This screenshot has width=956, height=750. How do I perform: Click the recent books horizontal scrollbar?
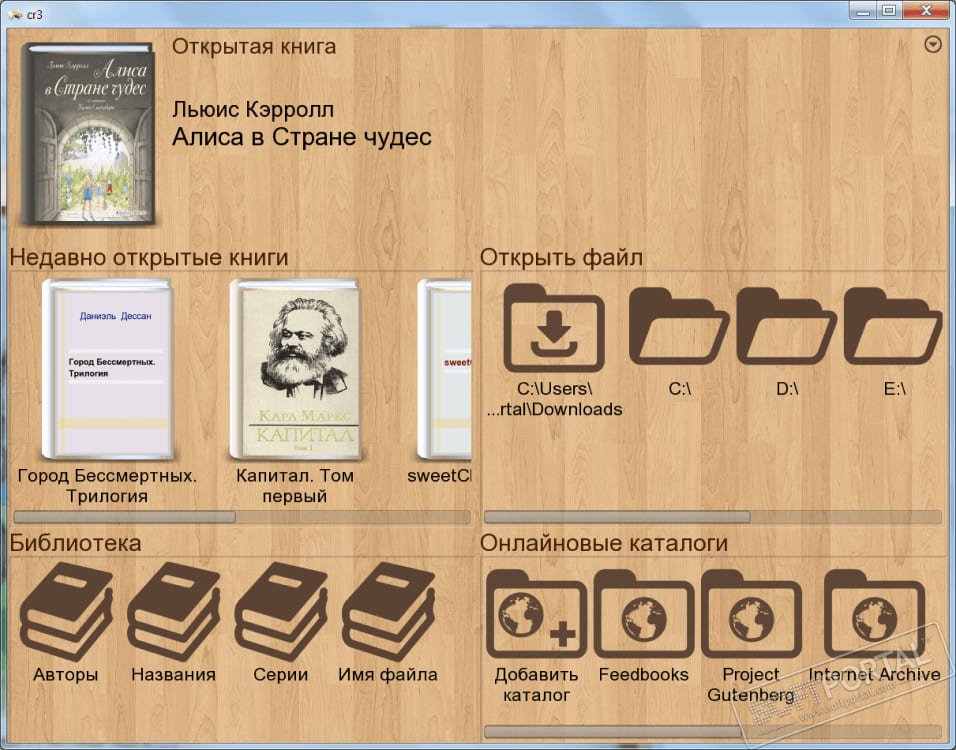click(x=242, y=517)
